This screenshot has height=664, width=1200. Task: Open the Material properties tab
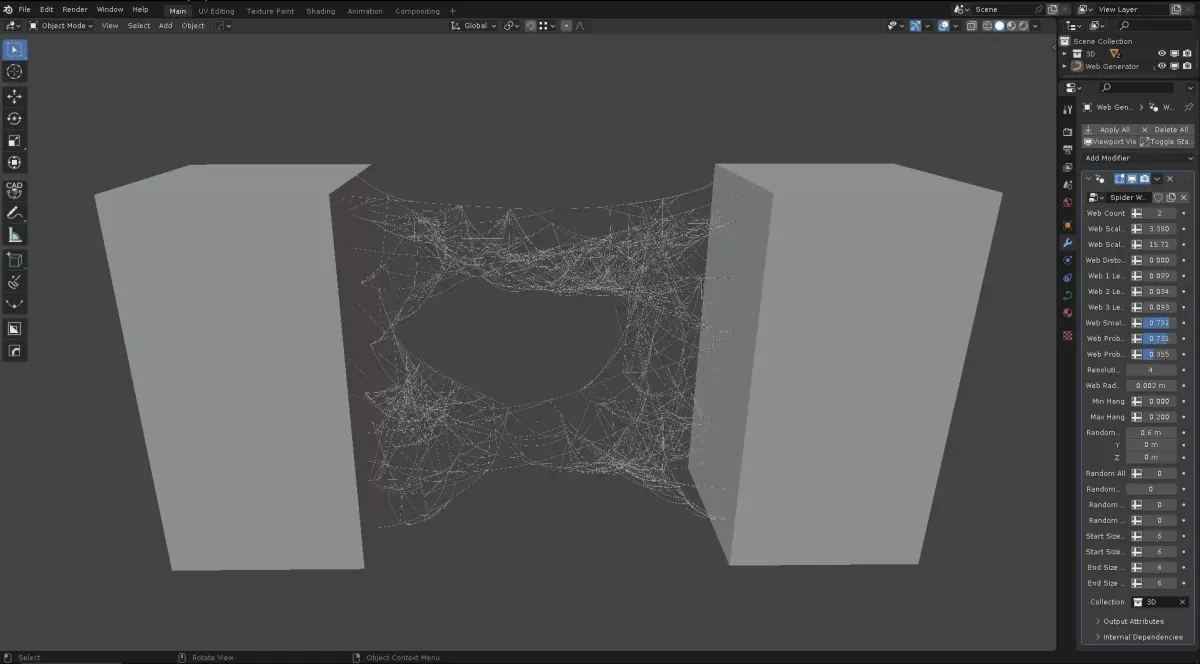tap(1068, 314)
